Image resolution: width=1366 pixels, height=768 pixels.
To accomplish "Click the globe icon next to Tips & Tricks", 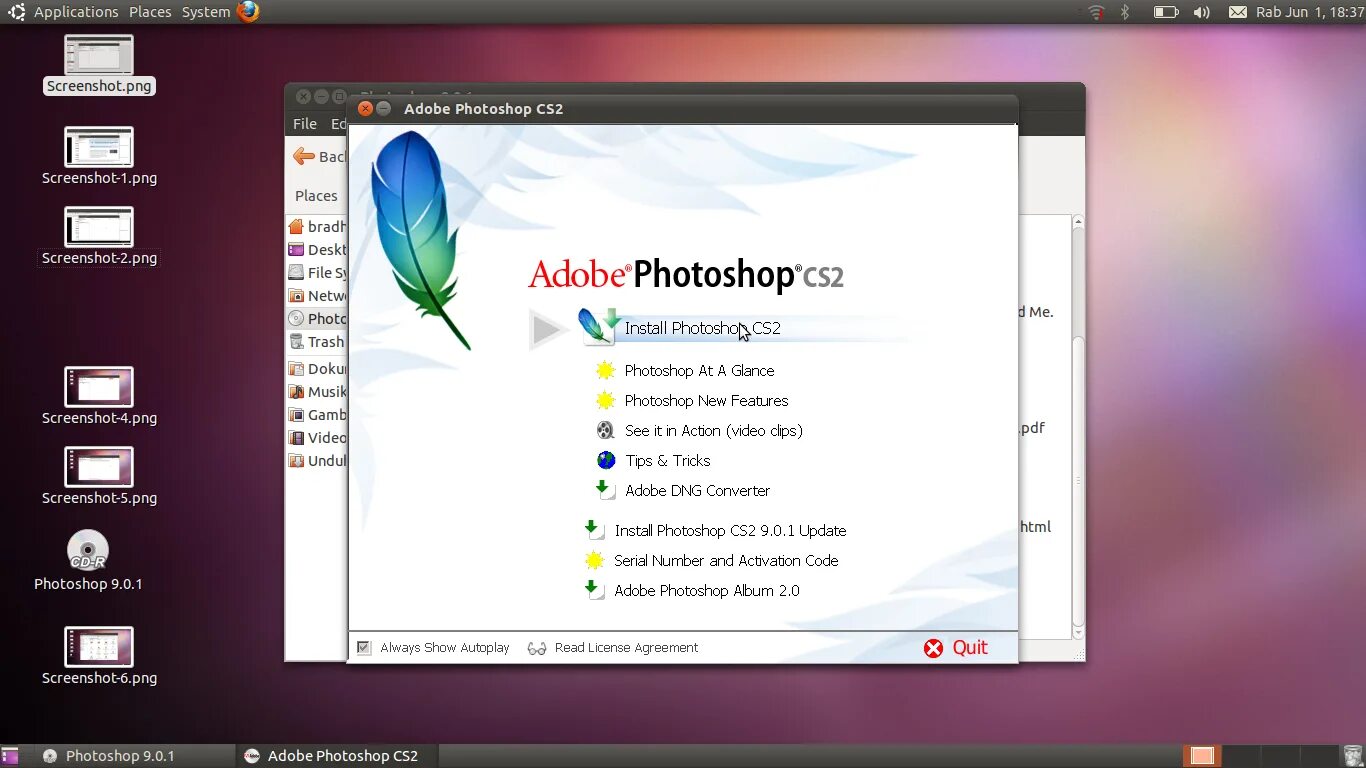I will coord(606,460).
